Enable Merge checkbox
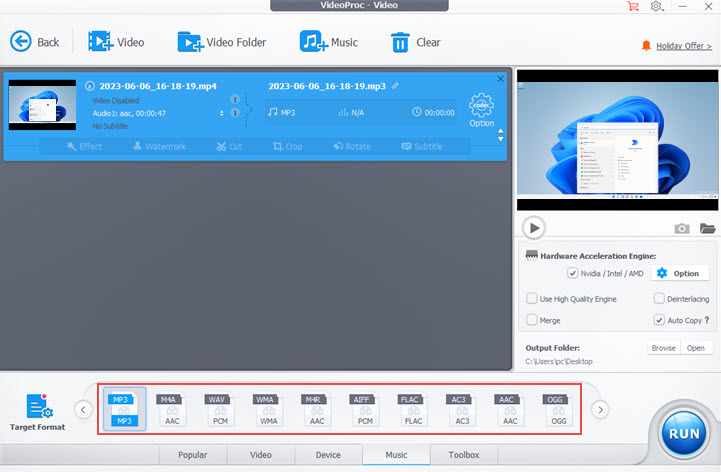The height and width of the screenshot is (472, 721). click(532, 320)
